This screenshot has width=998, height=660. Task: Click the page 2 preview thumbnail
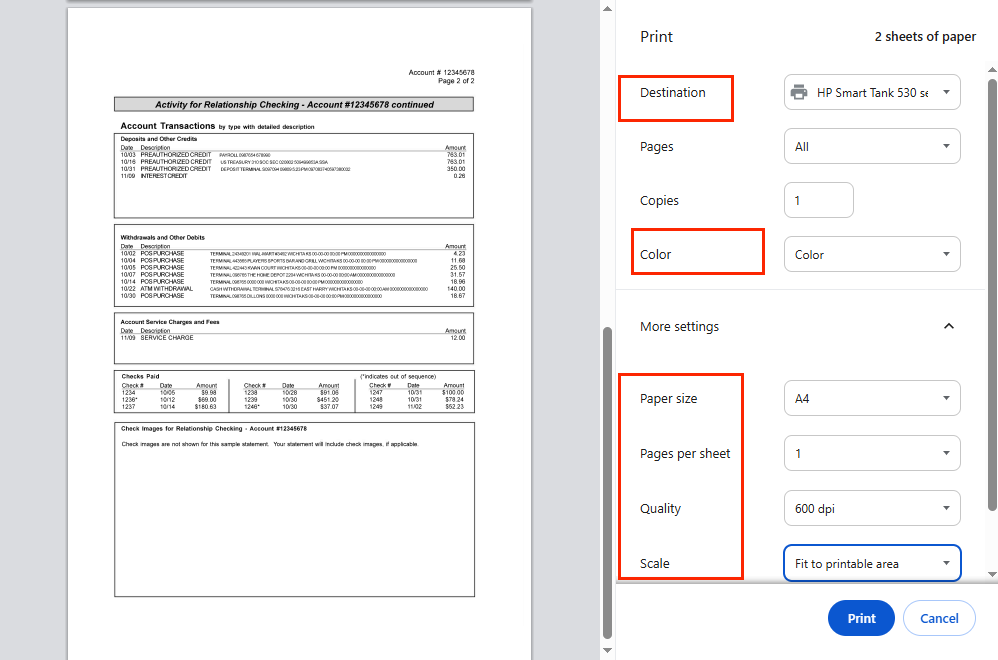[299, 334]
